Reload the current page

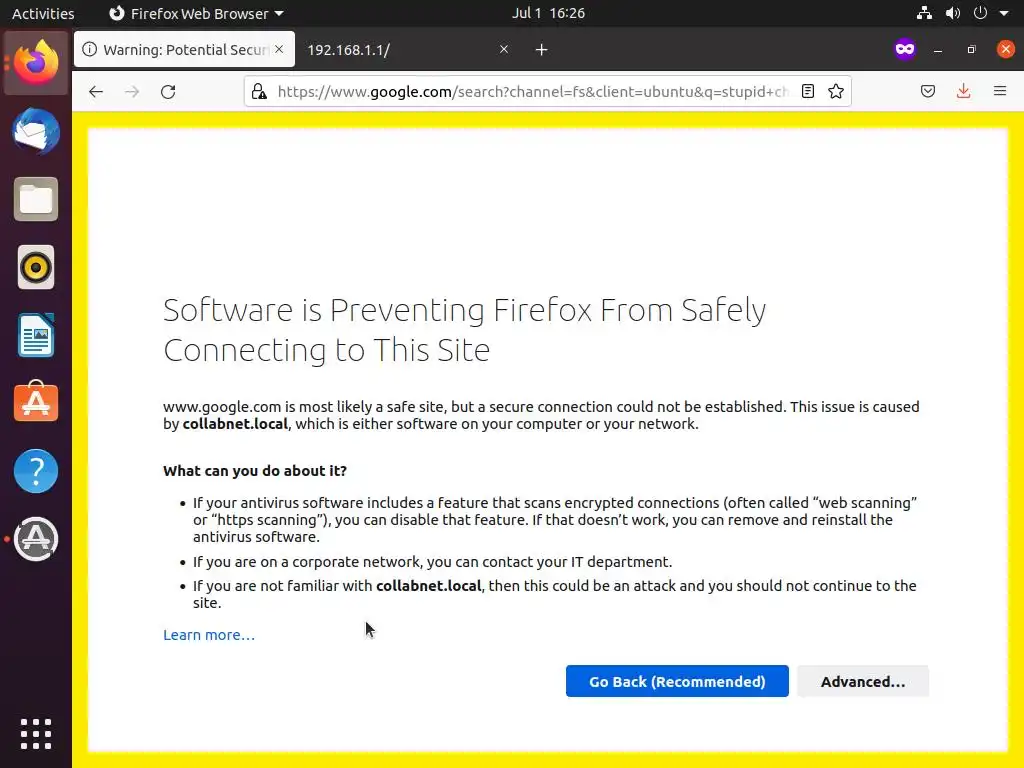[x=168, y=92]
